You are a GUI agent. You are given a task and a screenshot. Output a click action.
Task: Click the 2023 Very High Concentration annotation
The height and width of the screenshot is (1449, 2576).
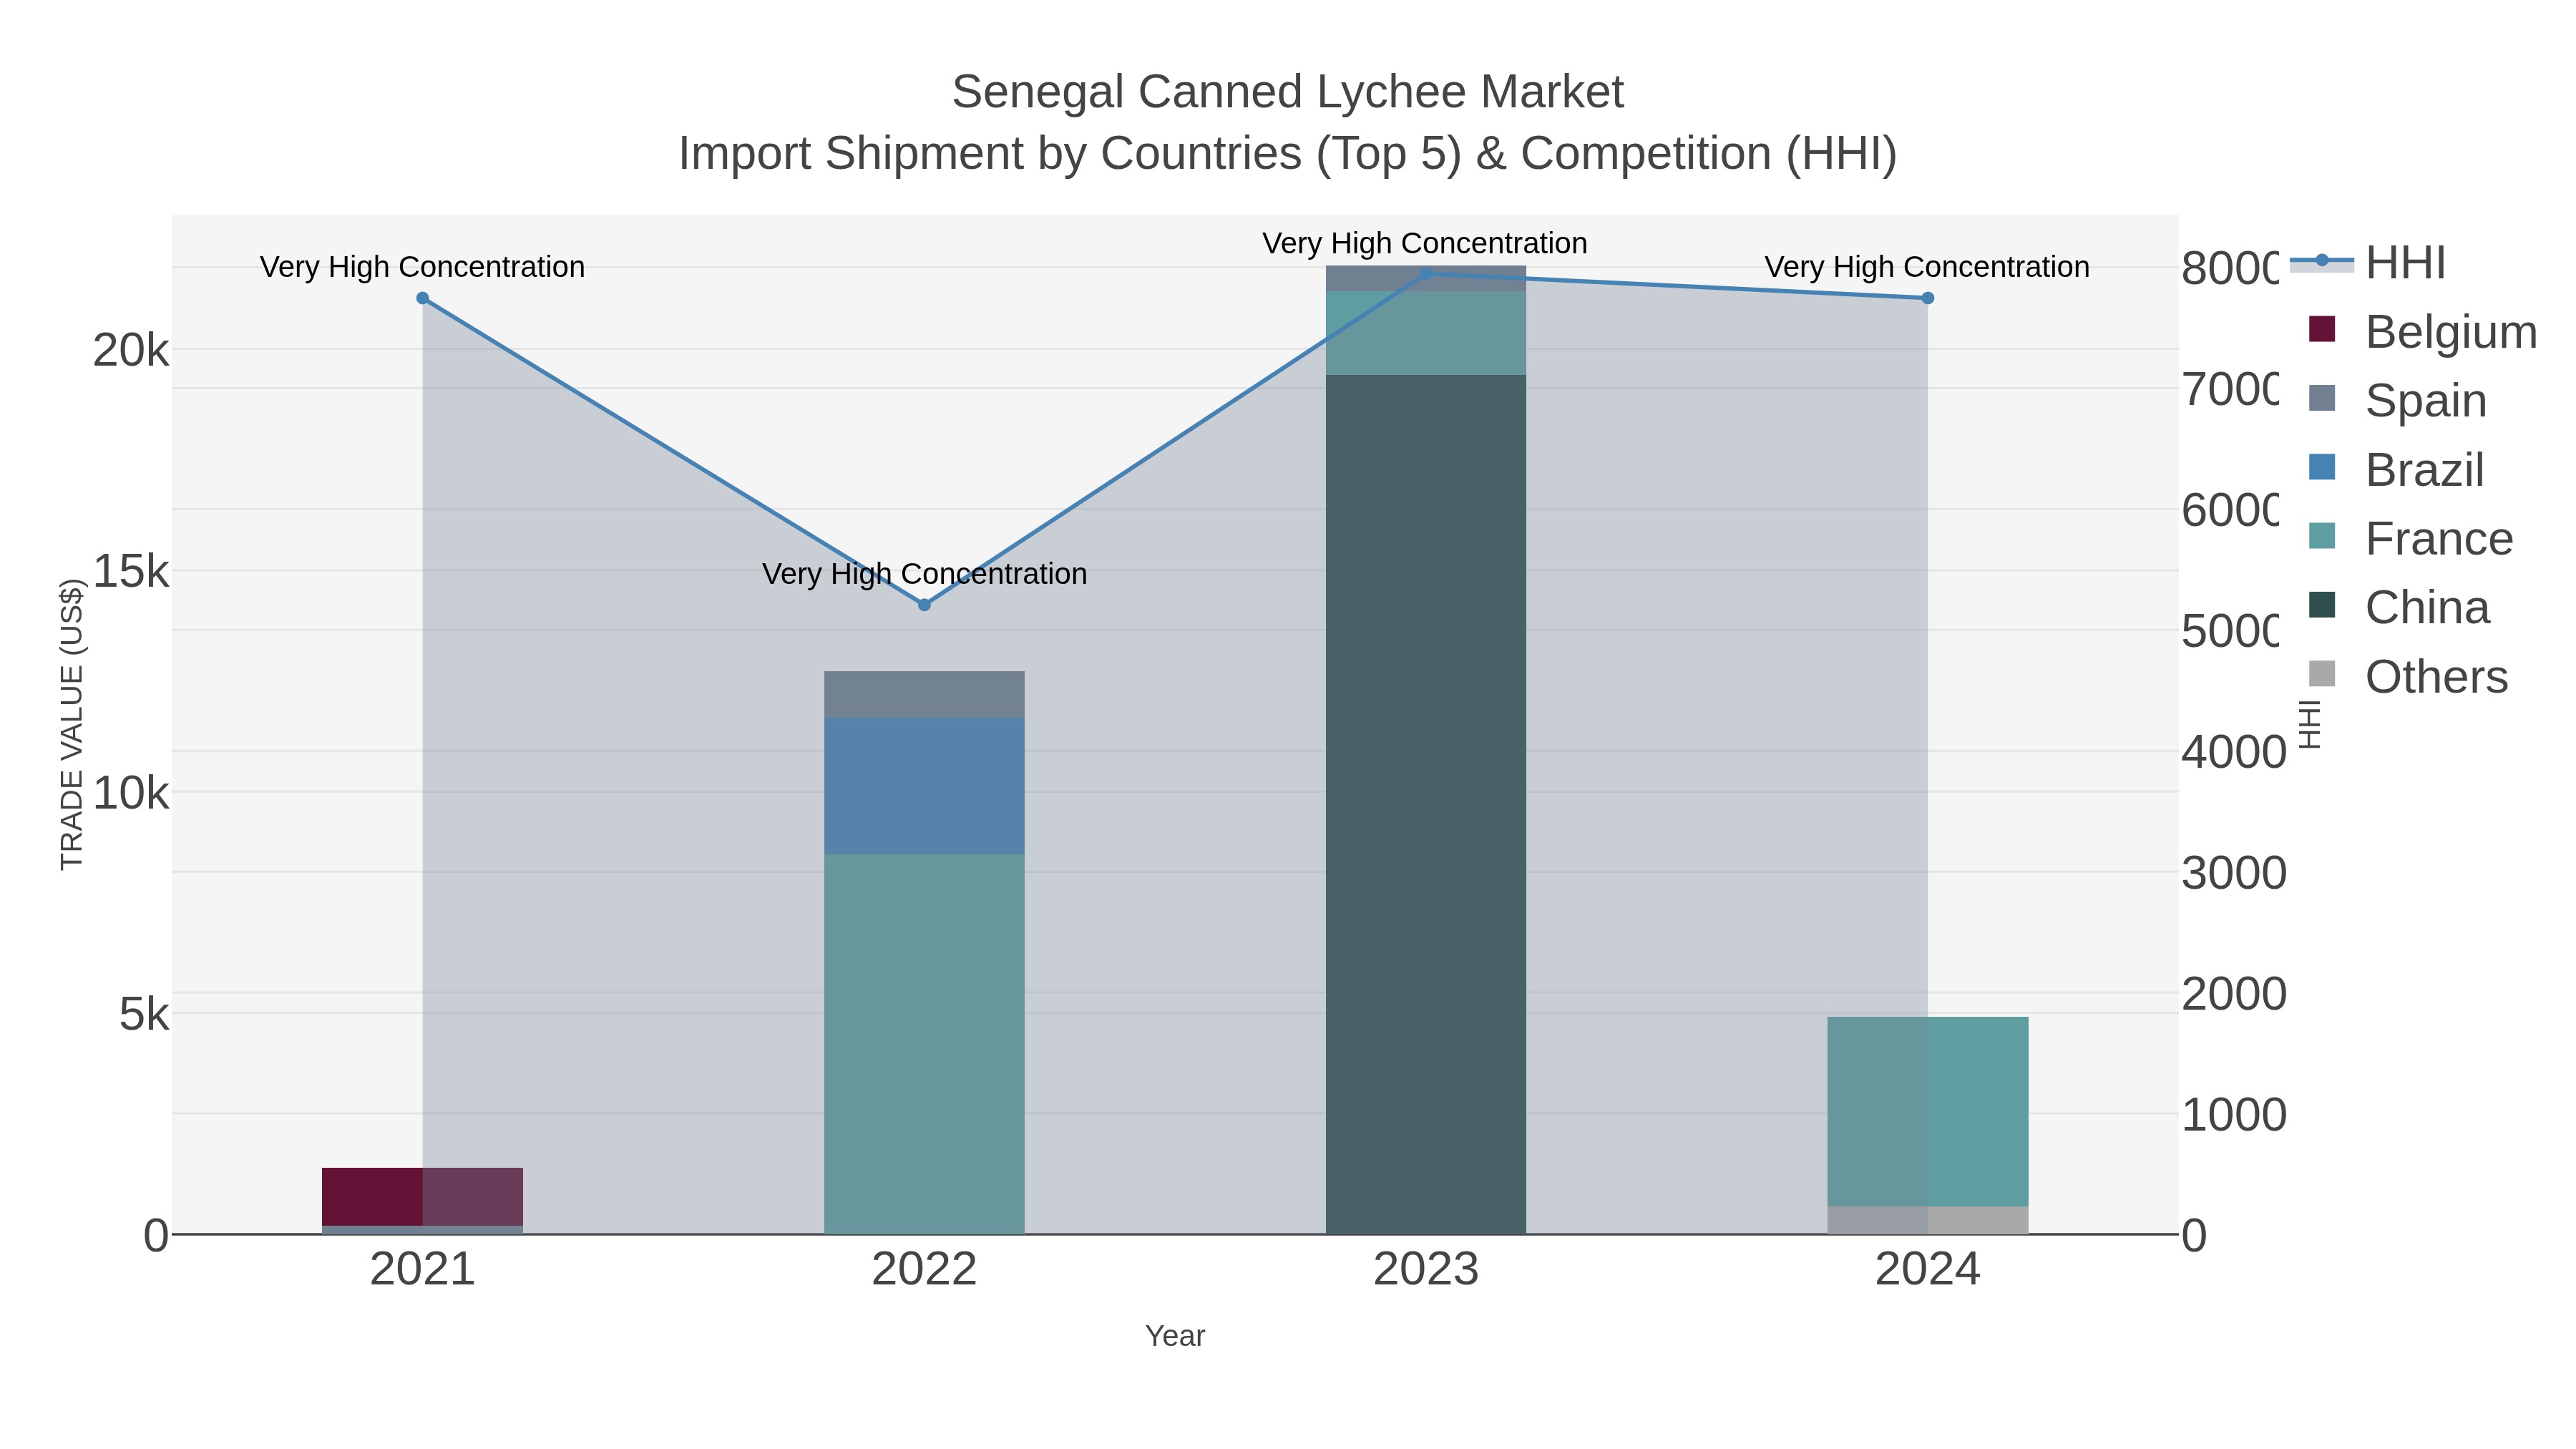pos(1425,243)
